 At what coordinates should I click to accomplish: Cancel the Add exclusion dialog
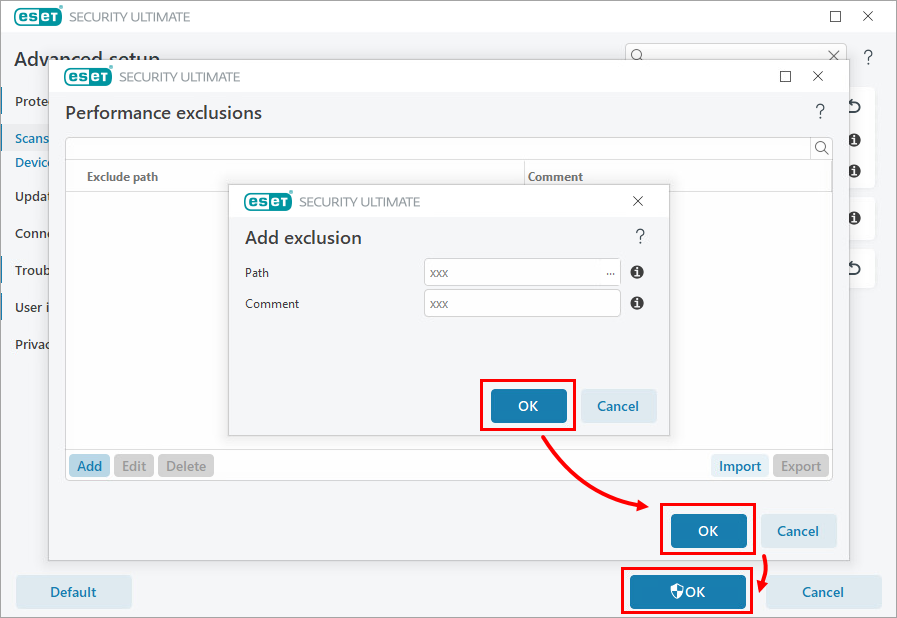(618, 406)
